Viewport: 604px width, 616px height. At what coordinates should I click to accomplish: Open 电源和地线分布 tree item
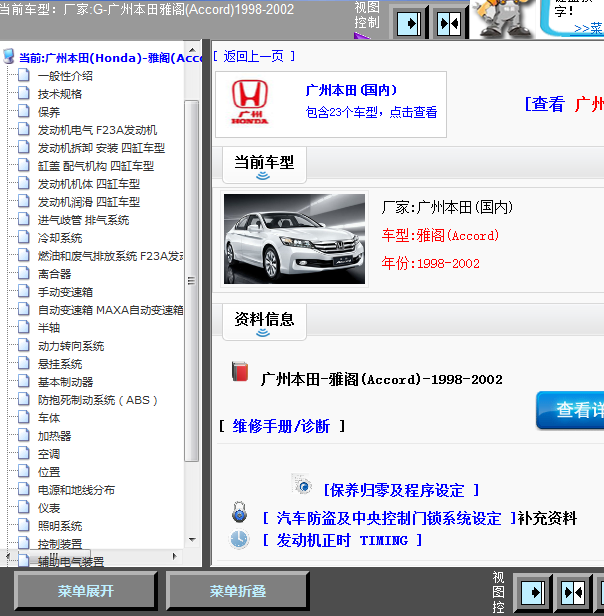click(76, 490)
